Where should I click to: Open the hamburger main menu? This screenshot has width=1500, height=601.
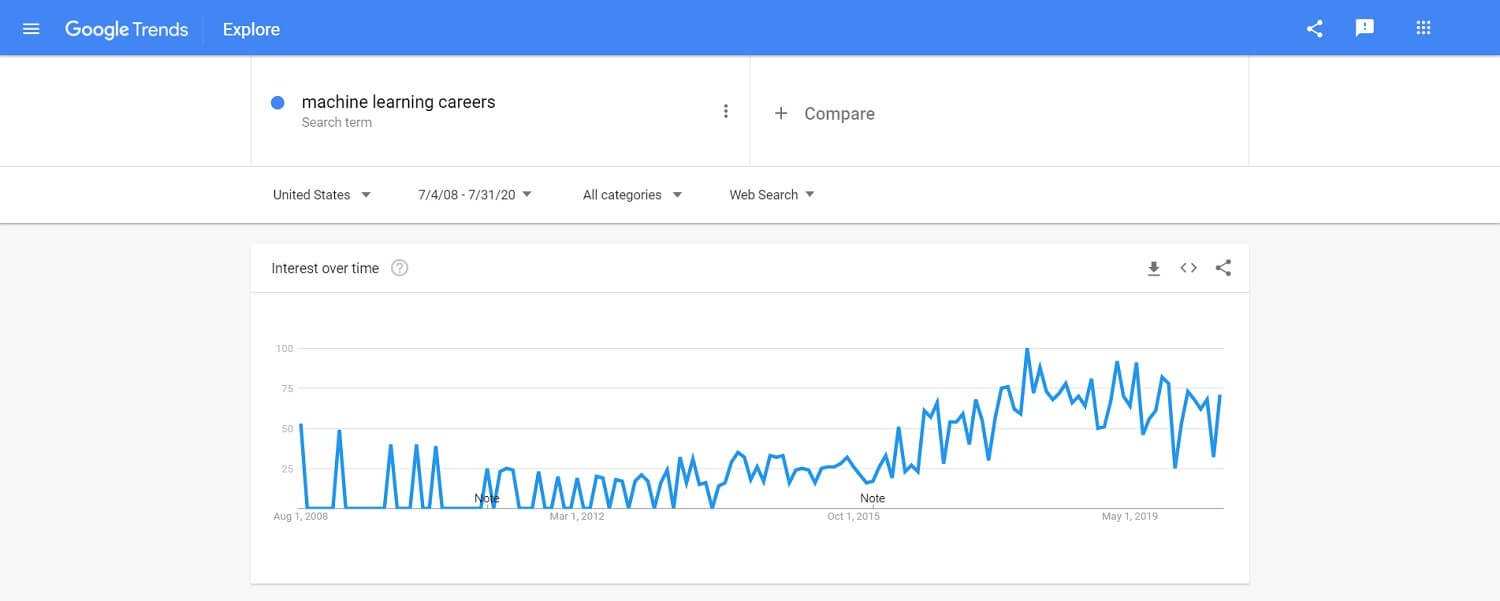point(31,29)
